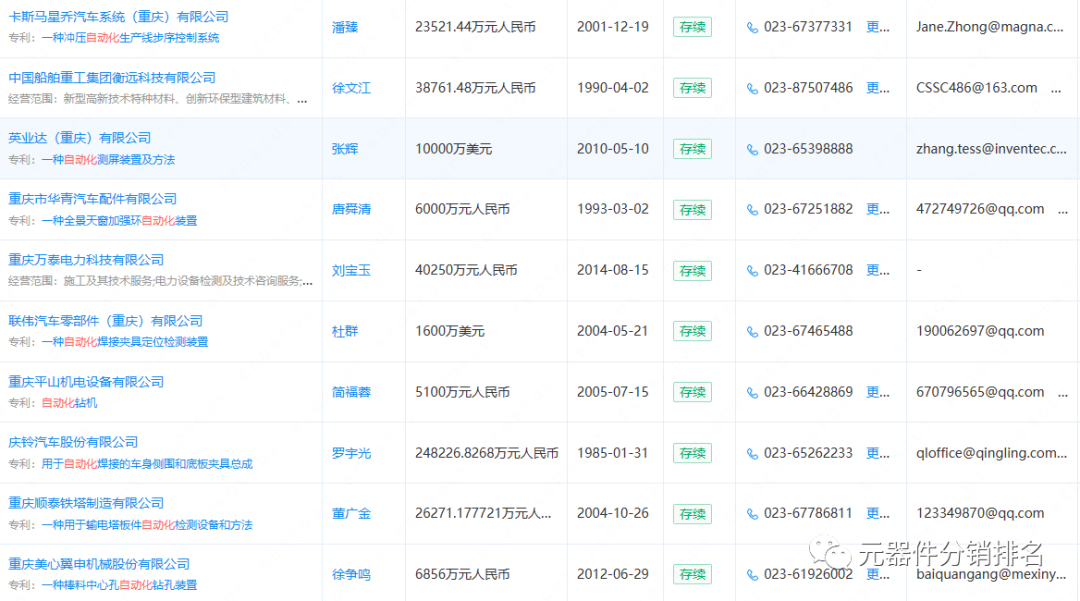Open company 重庆市华青汽车配件有限公司

92,198
